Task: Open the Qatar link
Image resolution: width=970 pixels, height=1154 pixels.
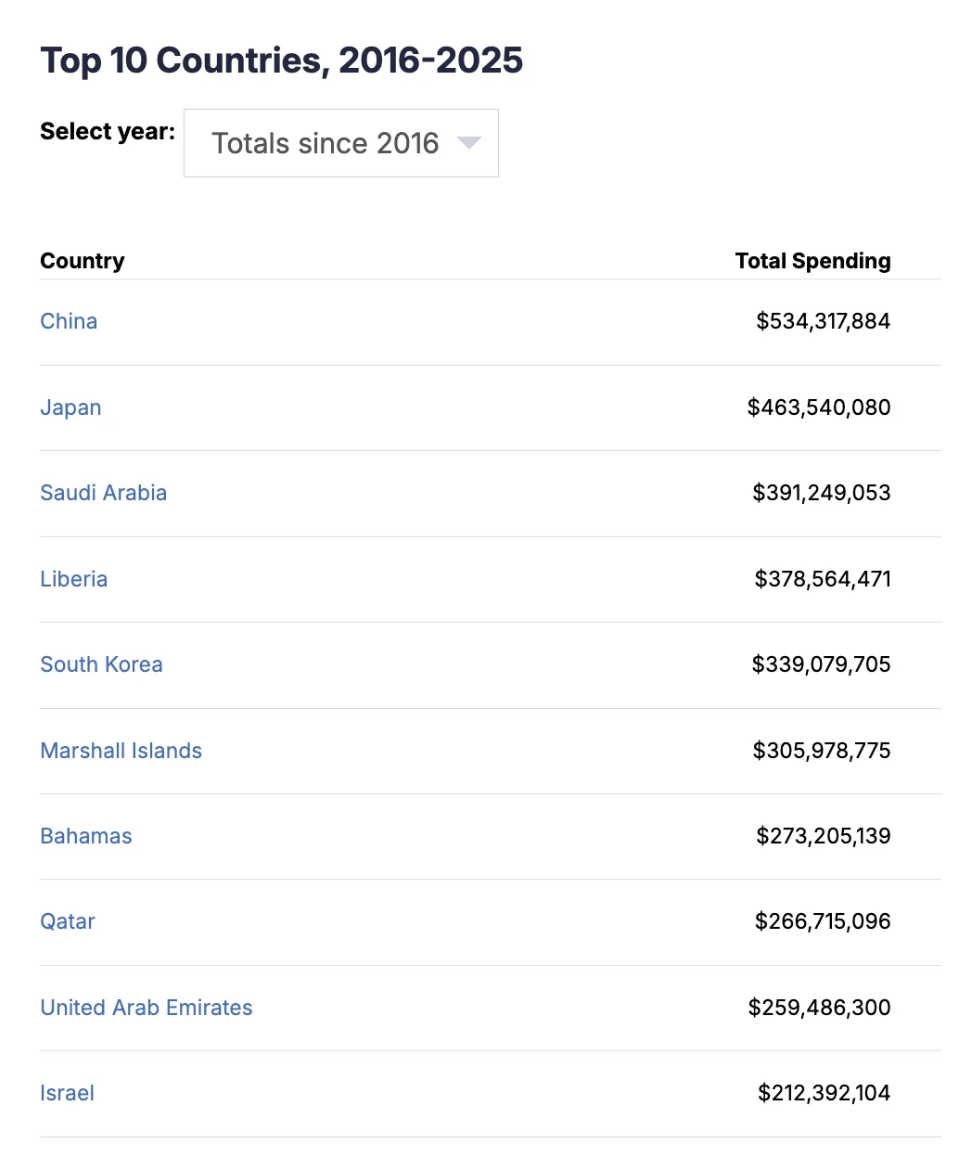Action: coord(68,921)
